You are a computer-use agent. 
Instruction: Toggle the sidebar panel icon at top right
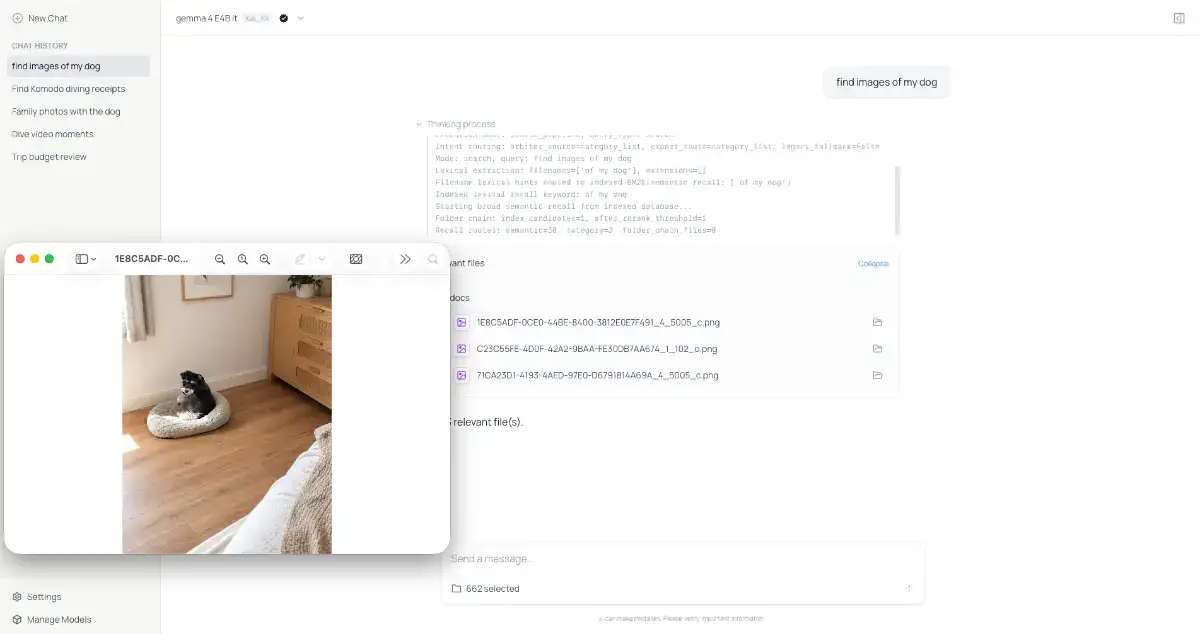pyautogui.click(x=1178, y=18)
